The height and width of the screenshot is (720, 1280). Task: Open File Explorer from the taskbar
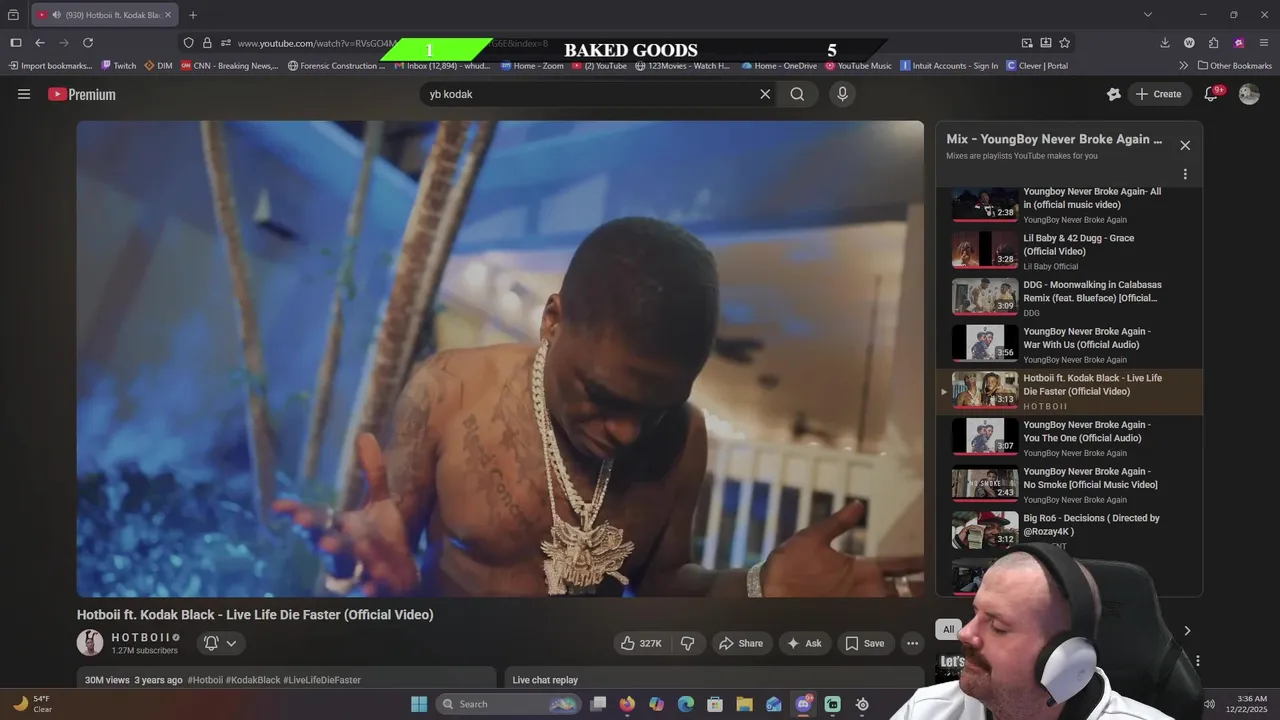[x=744, y=704]
